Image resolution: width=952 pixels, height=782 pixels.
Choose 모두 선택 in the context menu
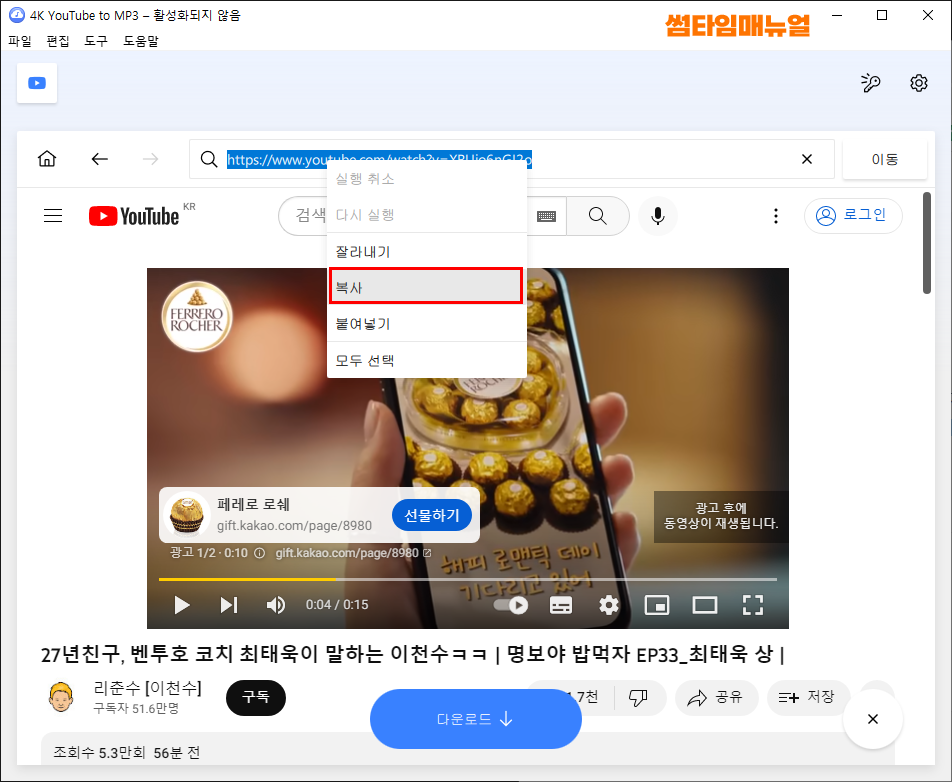[427, 361]
